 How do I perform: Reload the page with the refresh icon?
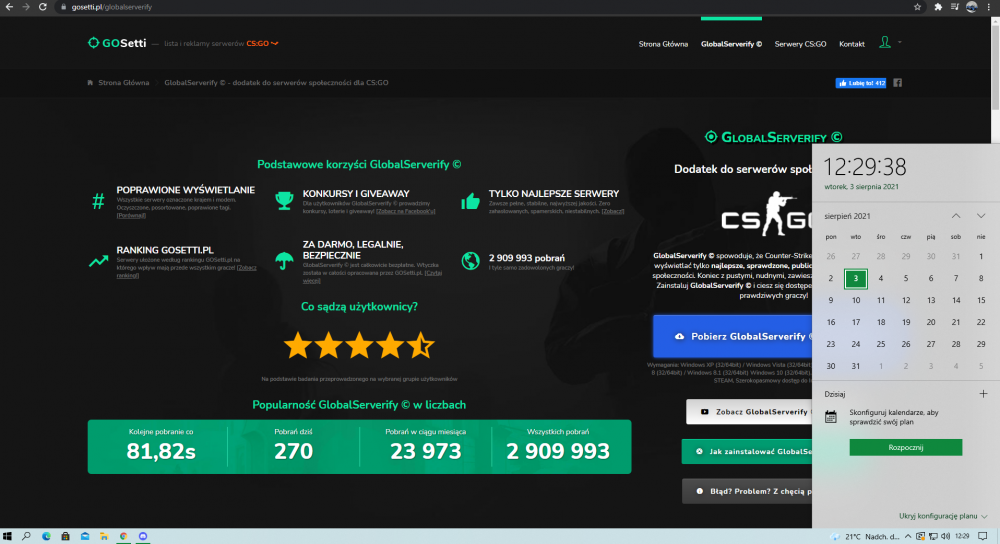click(x=43, y=7)
